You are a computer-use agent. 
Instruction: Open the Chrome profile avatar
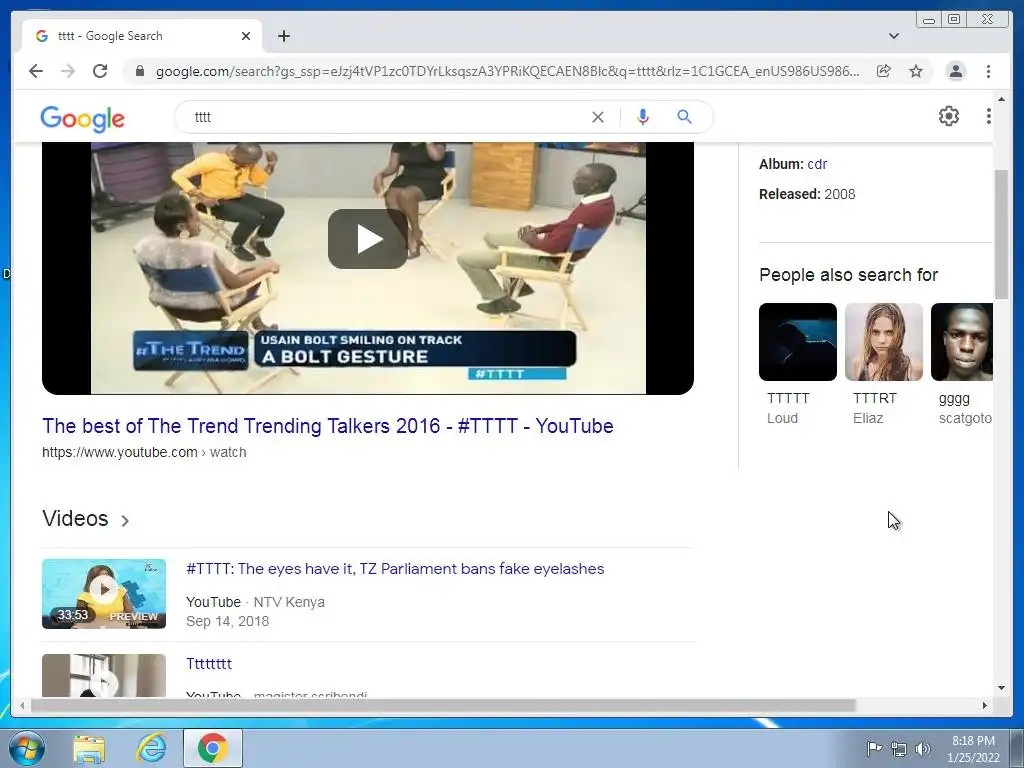(x=955, y=71)
